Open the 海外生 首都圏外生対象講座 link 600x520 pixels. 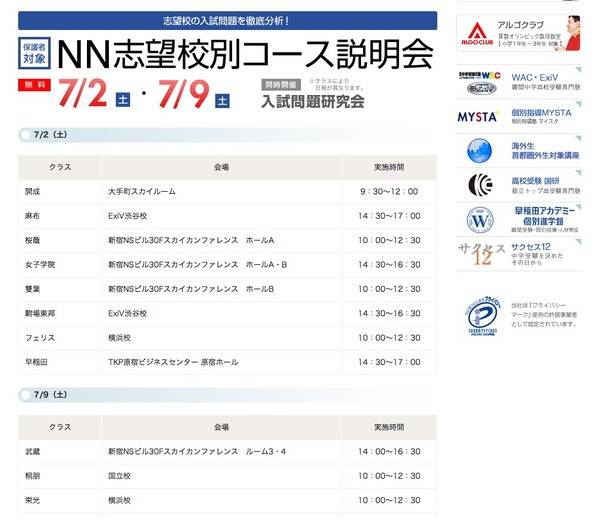545,151
